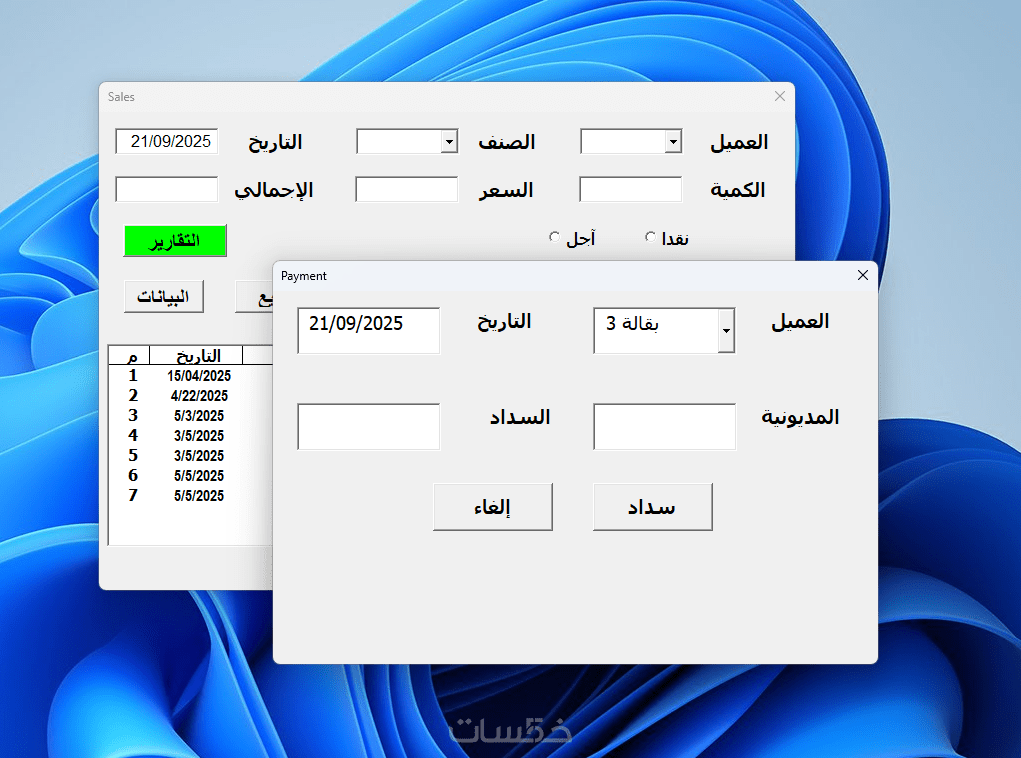The height and width of the screenshot is (758, 1021).
Task: Click the م column header in list
Action: tap(130, 356)
